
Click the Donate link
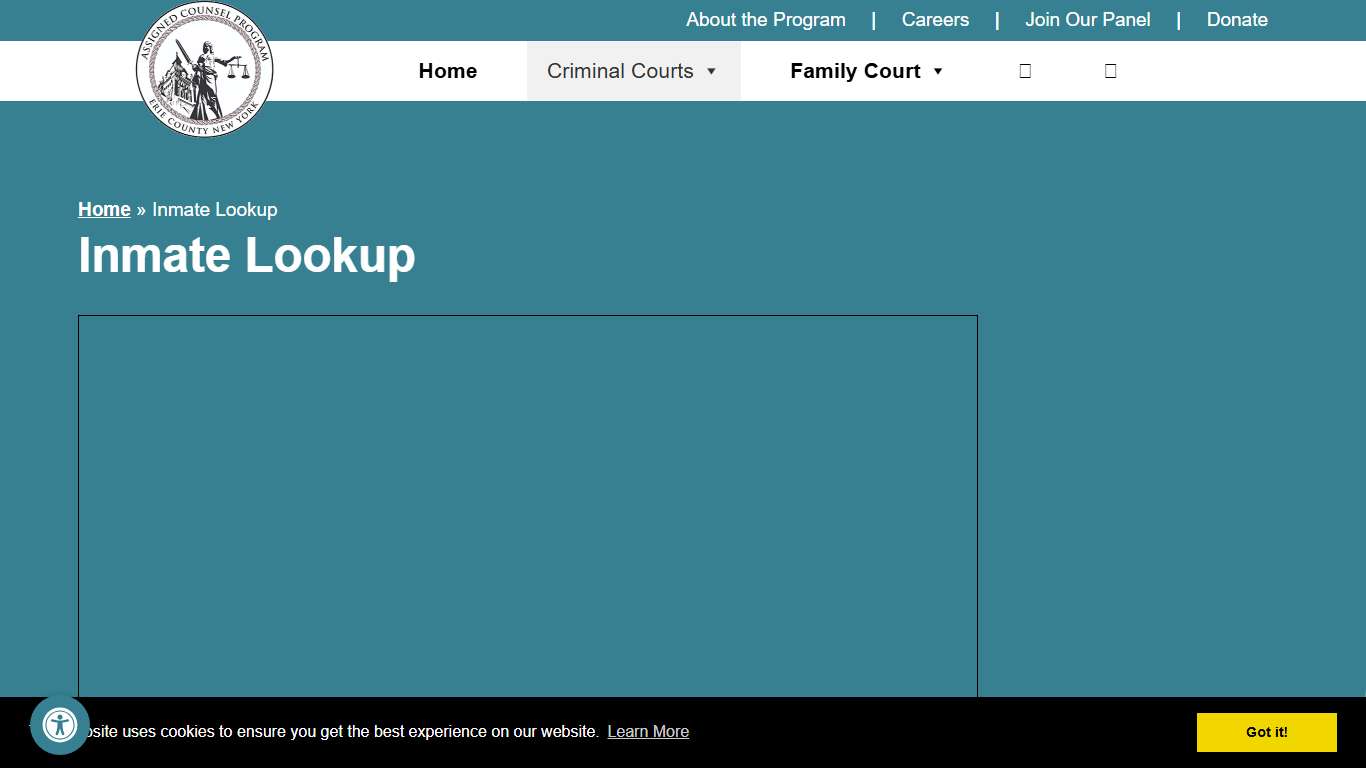[1237, 20]
